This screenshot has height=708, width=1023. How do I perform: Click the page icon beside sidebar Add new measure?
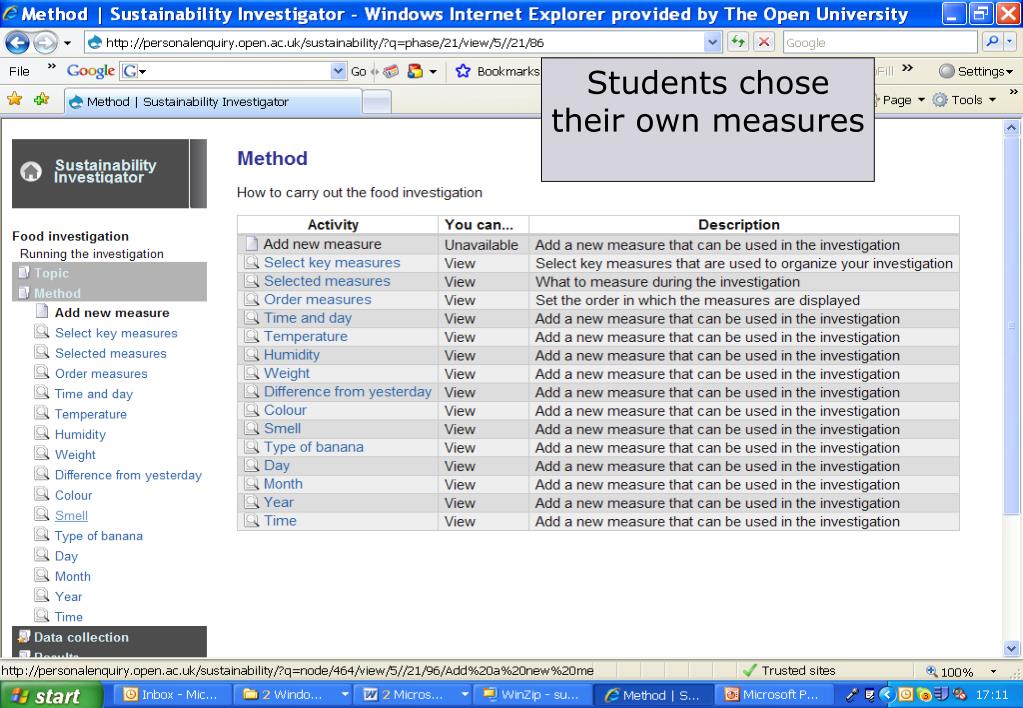(x=42, y=311)
